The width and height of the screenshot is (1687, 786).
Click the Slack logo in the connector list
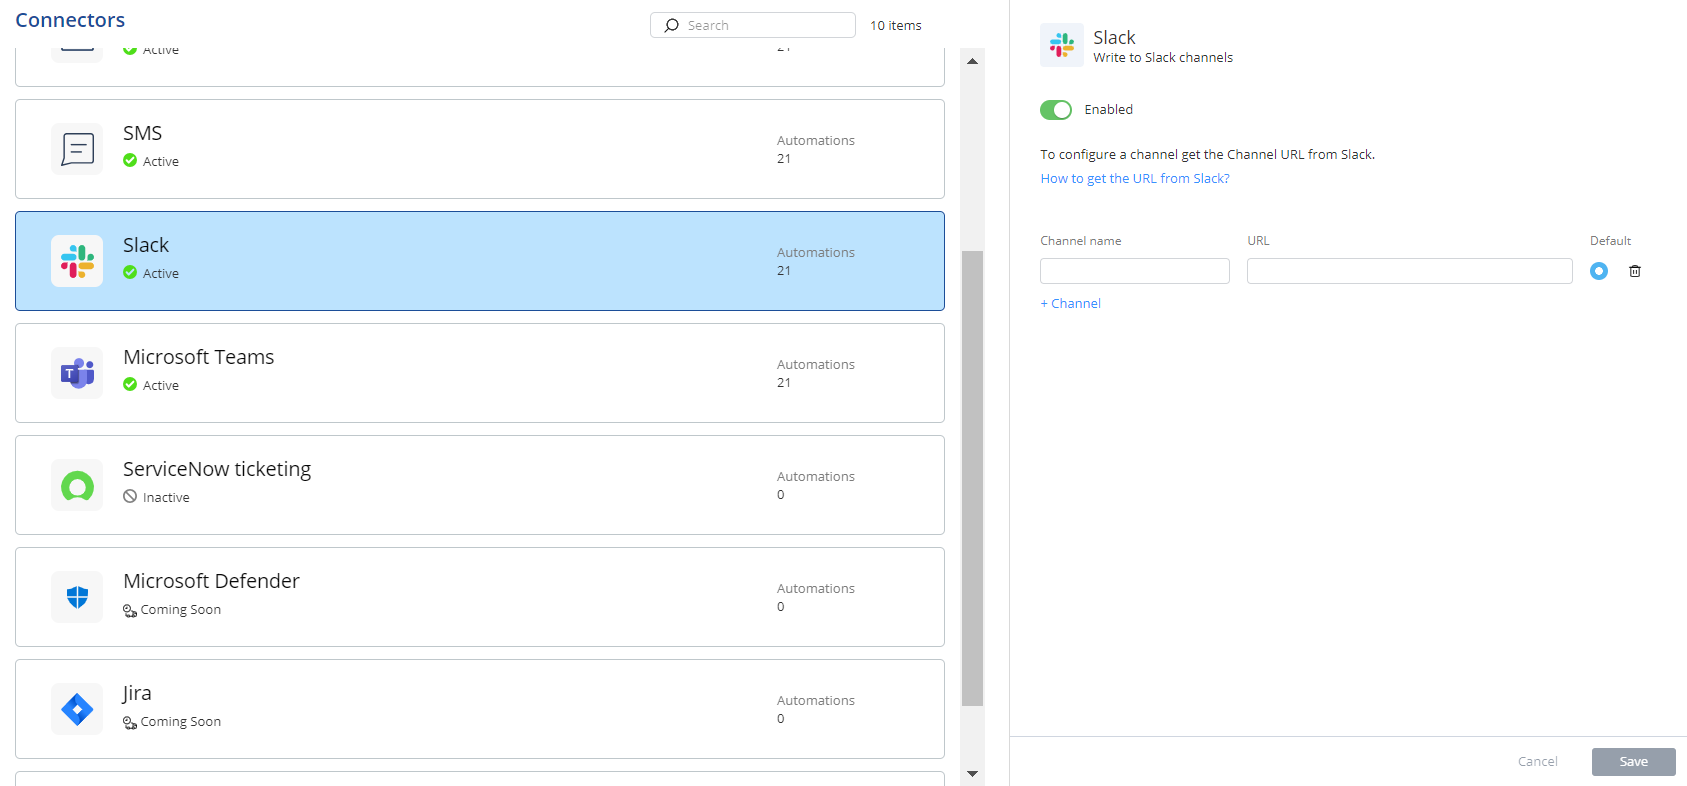click(77, 261)
